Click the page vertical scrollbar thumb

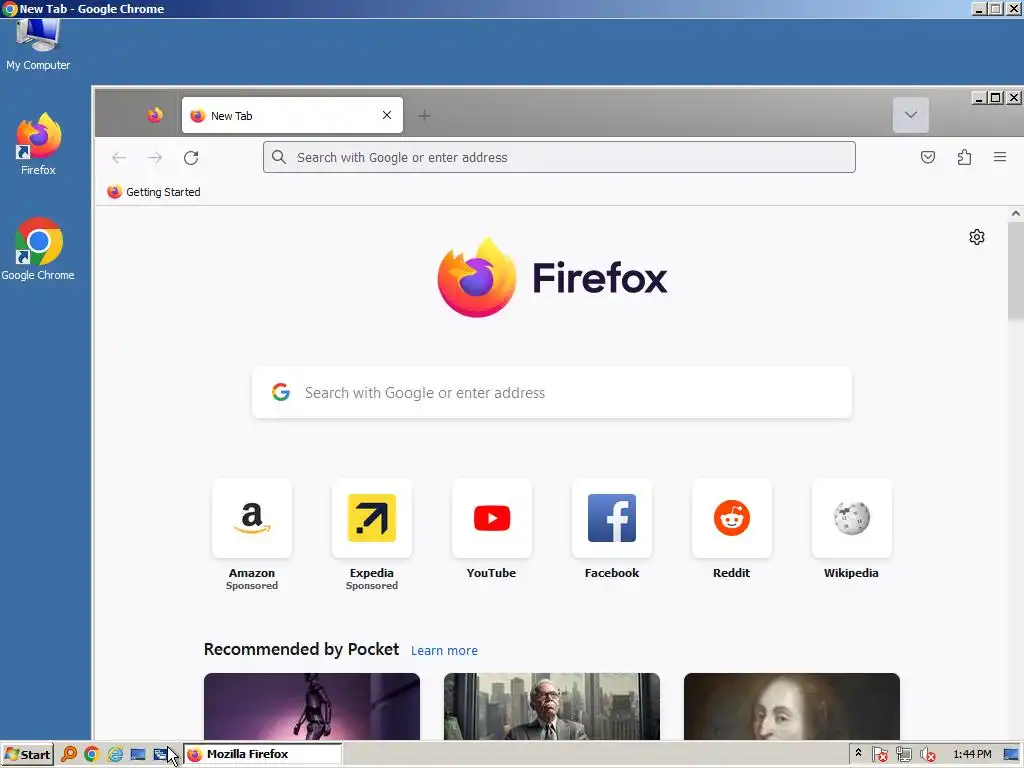[x=1016, y=270]
